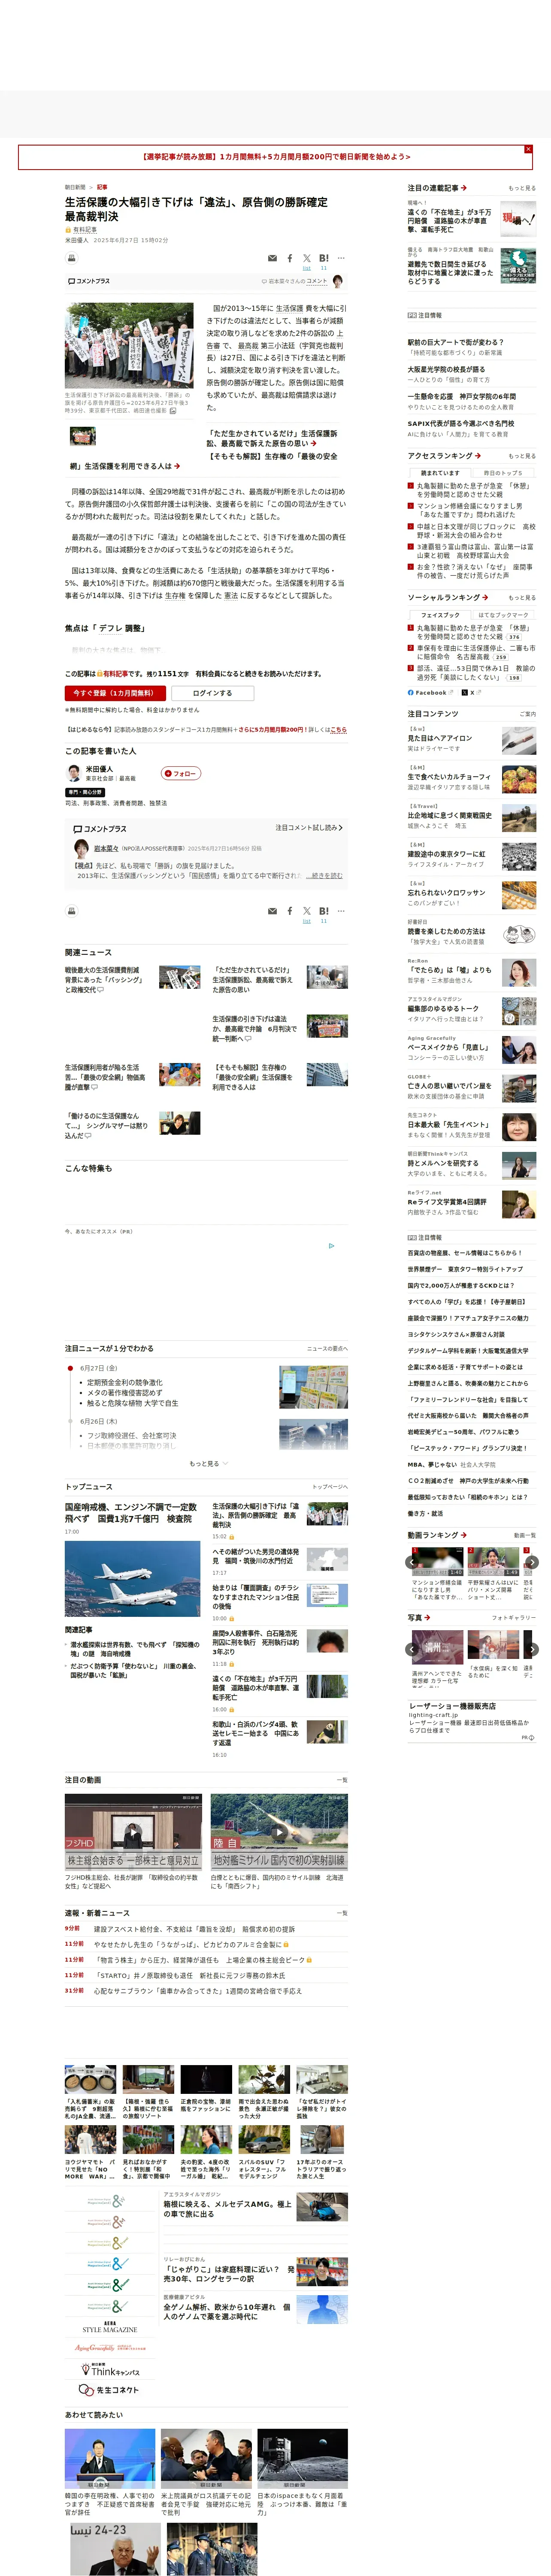Click 岩本菜々 commenter avatar beside コメント link
The height and width of the screenshot is (2576, 551).
pos(338,281)
